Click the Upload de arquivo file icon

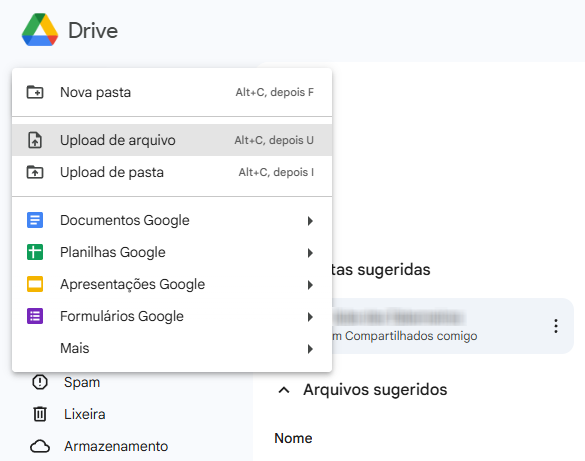(x=35, y=140)
